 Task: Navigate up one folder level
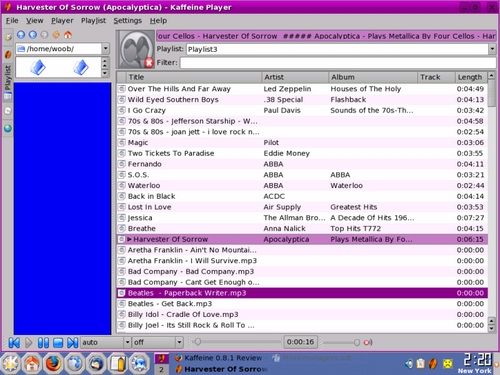pos(21,35)
